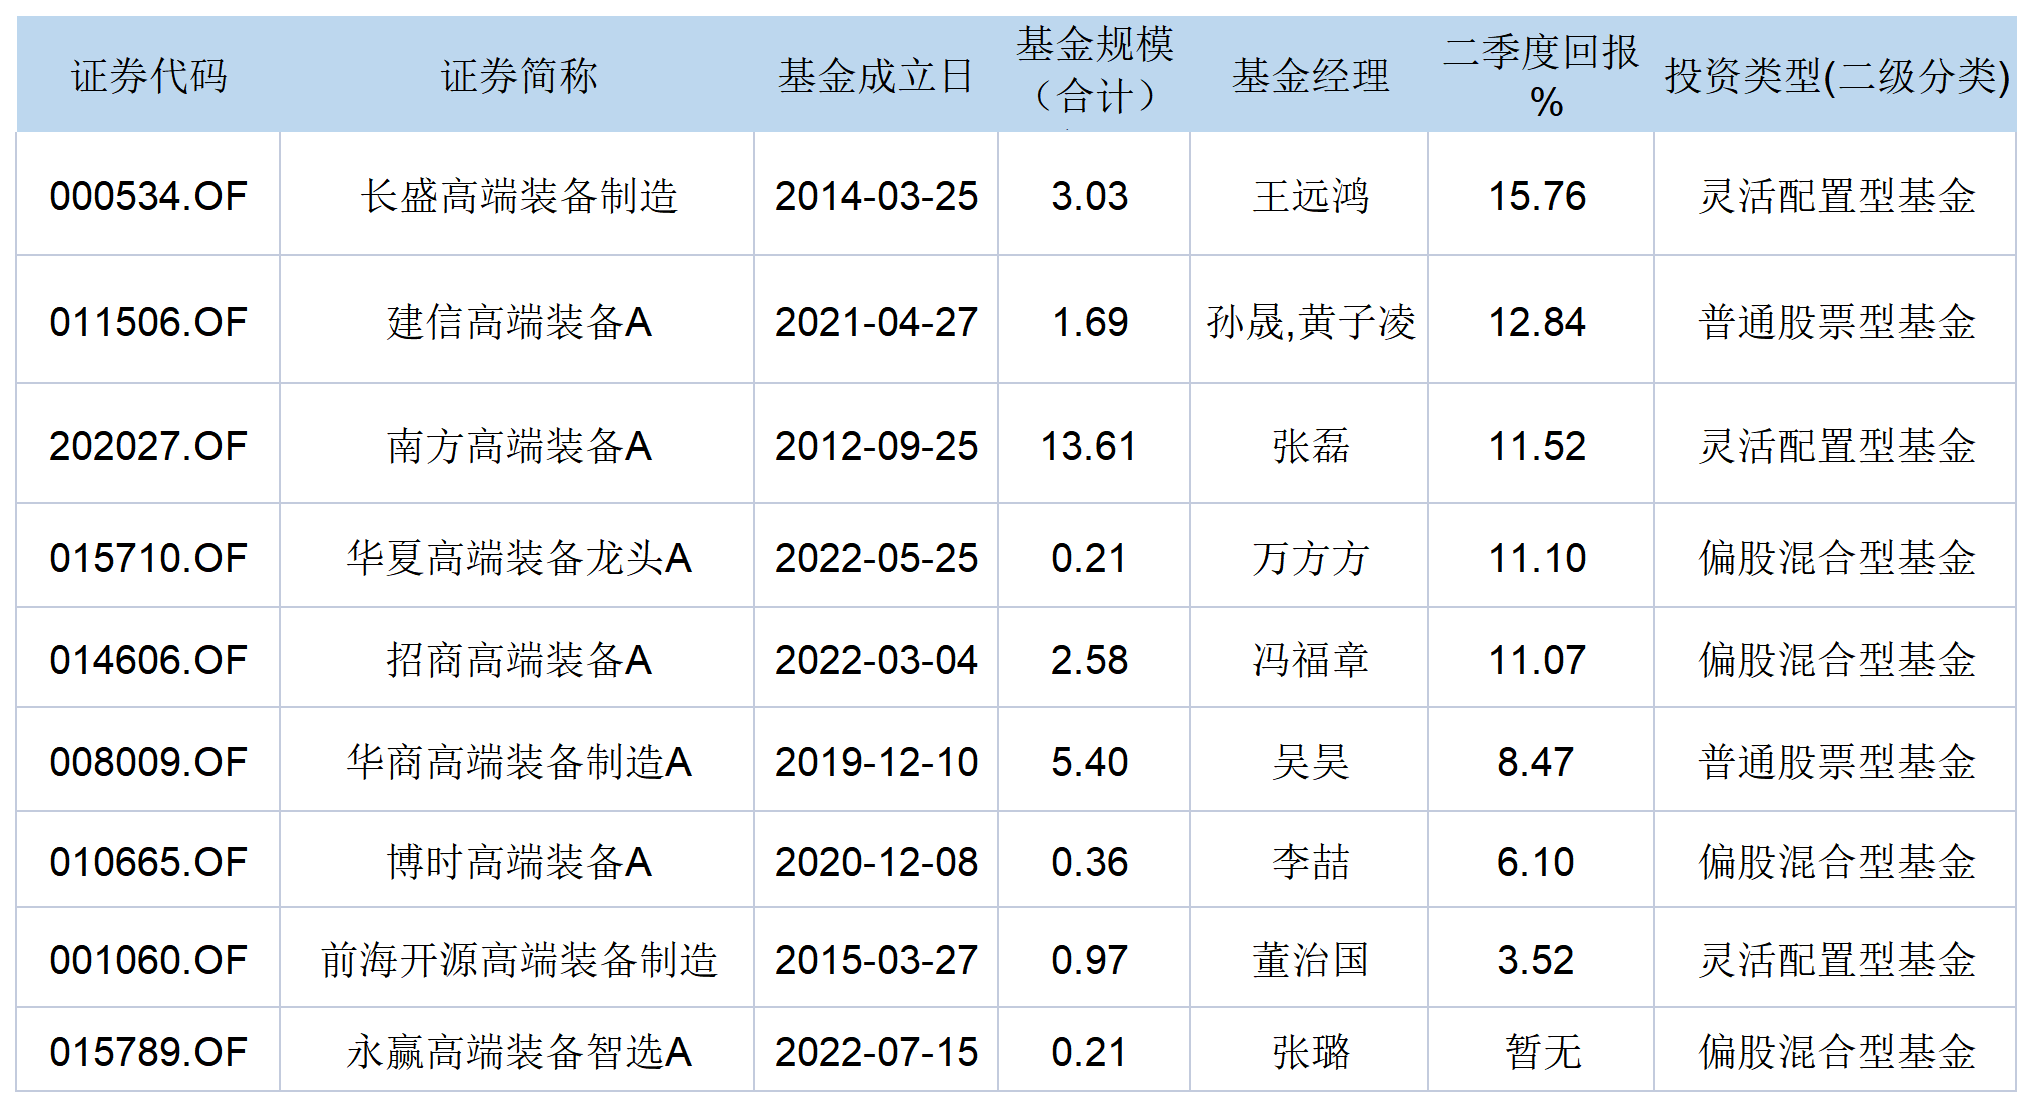This screenshot has width=2032, height=1107.
Task: Click the 证券代码 column header
Action: point(149,76)
